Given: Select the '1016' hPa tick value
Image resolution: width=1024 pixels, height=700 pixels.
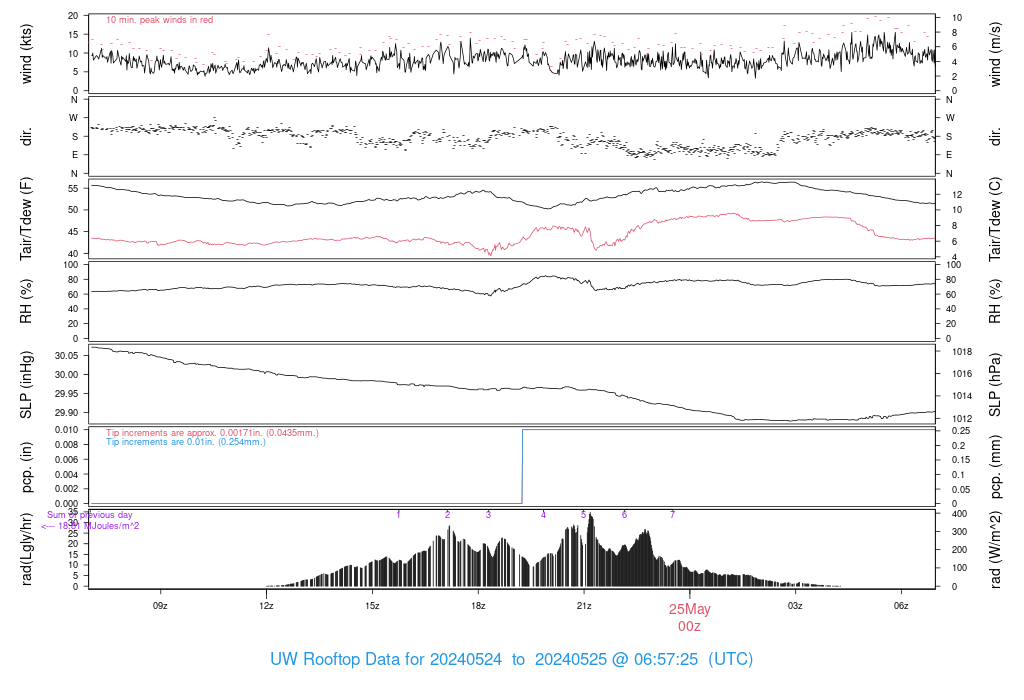Looking at the screenshot, I should tap(962, 374).
